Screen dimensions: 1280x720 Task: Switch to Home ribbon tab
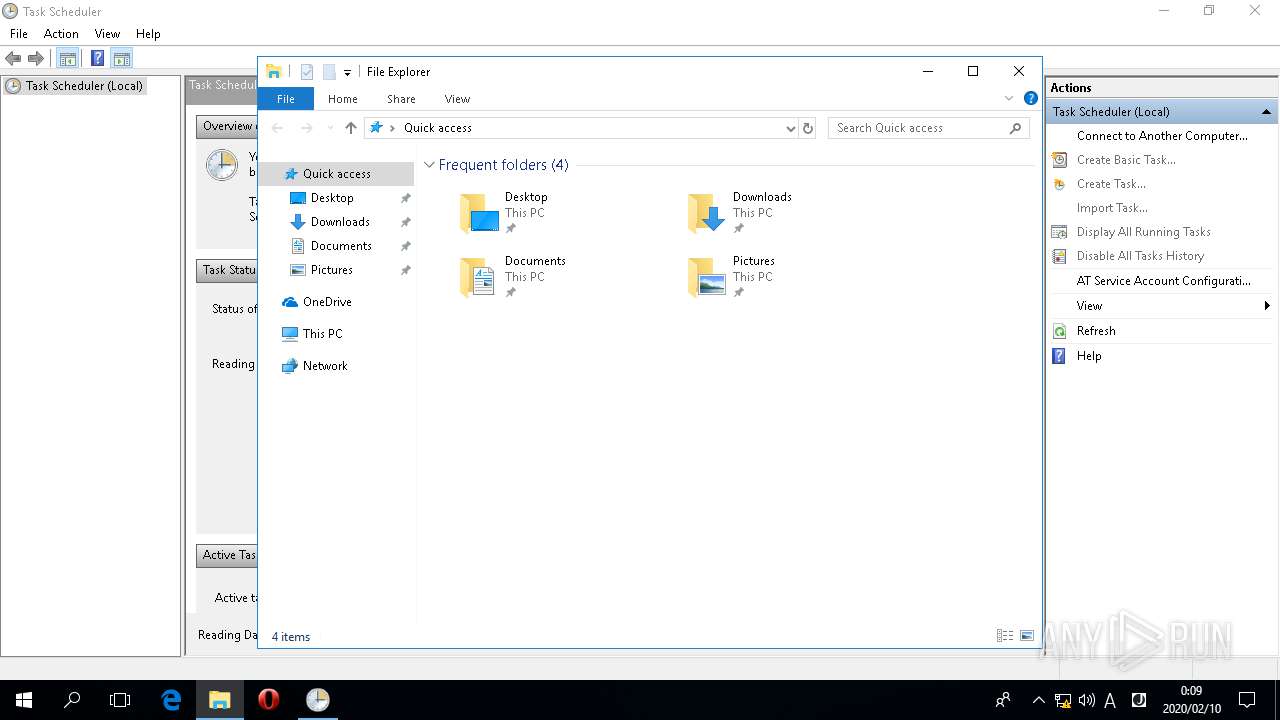click(x=343, y=99)
